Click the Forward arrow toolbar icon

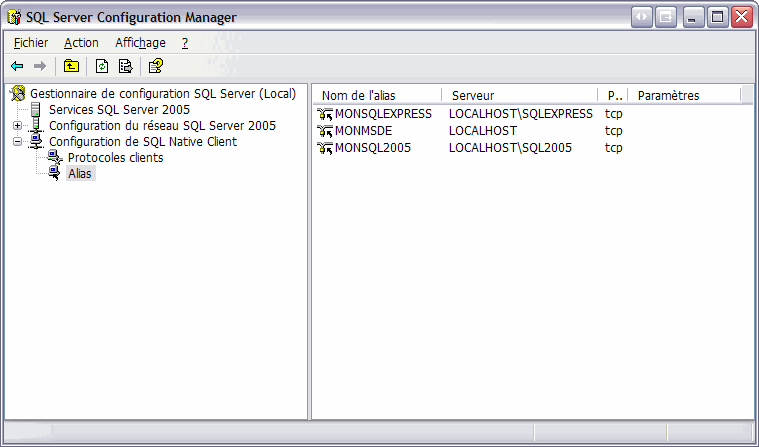click(x=40, y=66)
